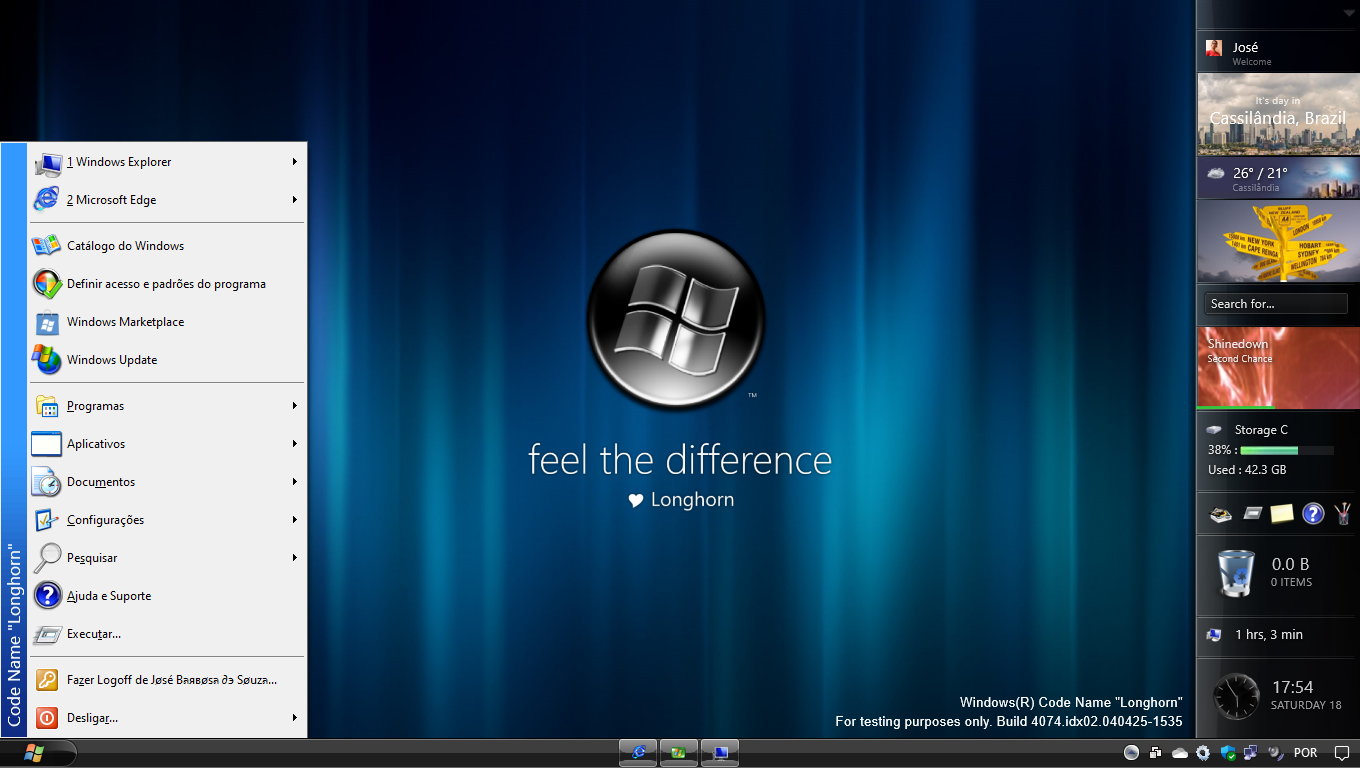
Task: Click the Cassilândia, Brazil location tile
Action: tap(1278, 114)
